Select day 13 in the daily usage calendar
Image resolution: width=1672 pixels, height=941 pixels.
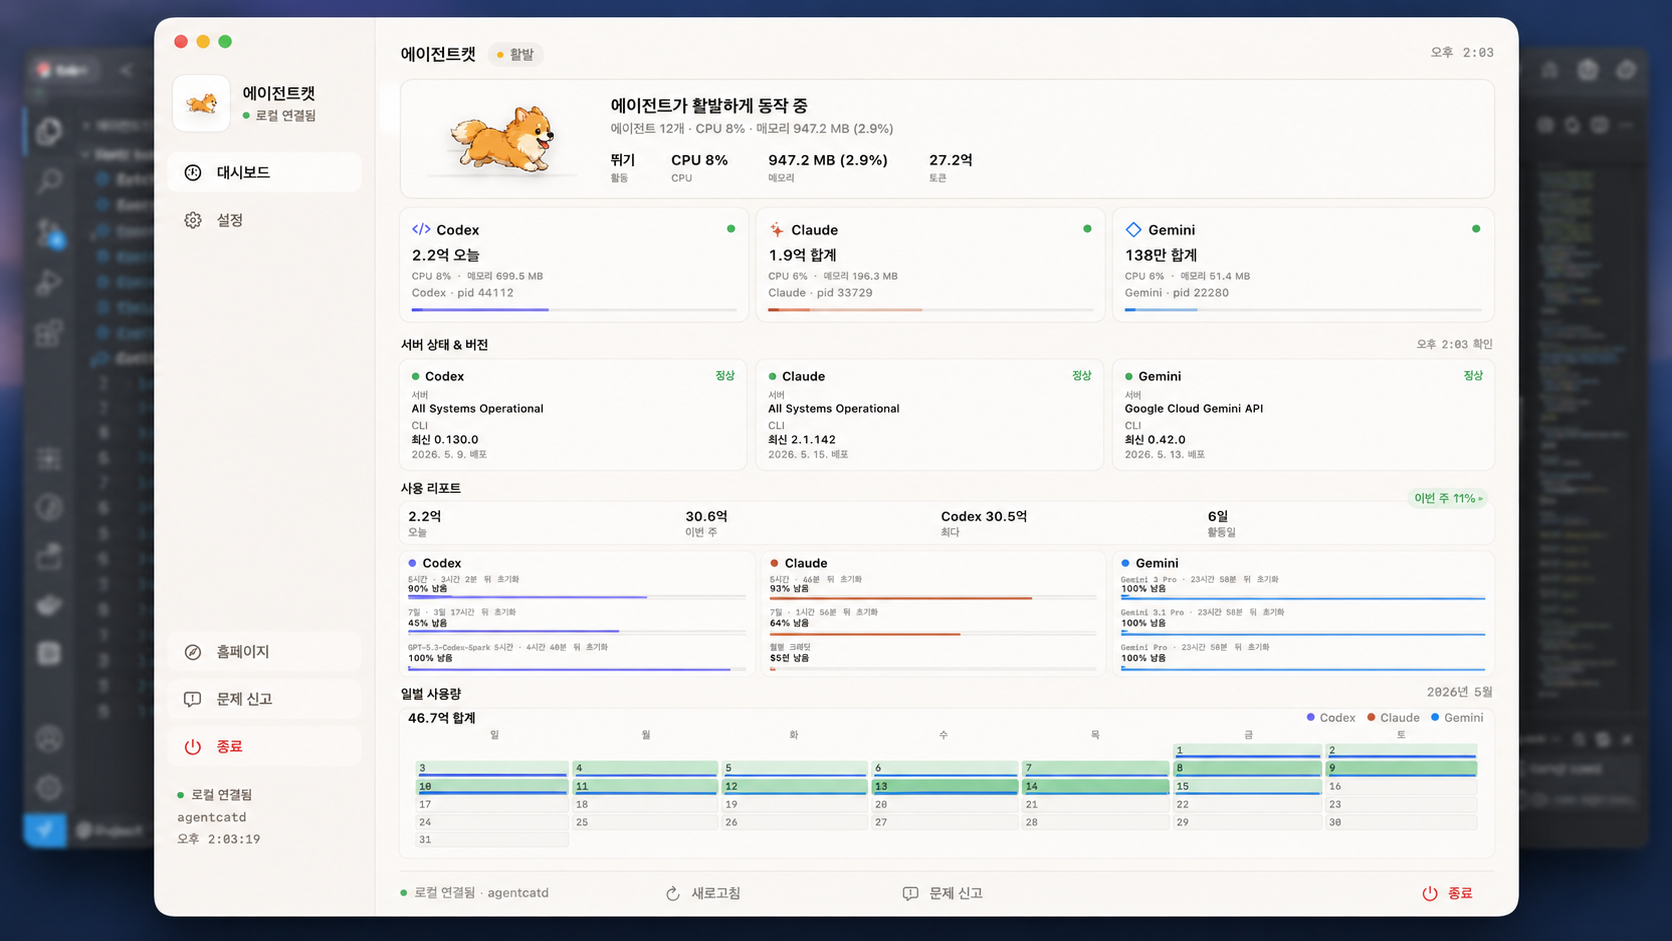944,787
